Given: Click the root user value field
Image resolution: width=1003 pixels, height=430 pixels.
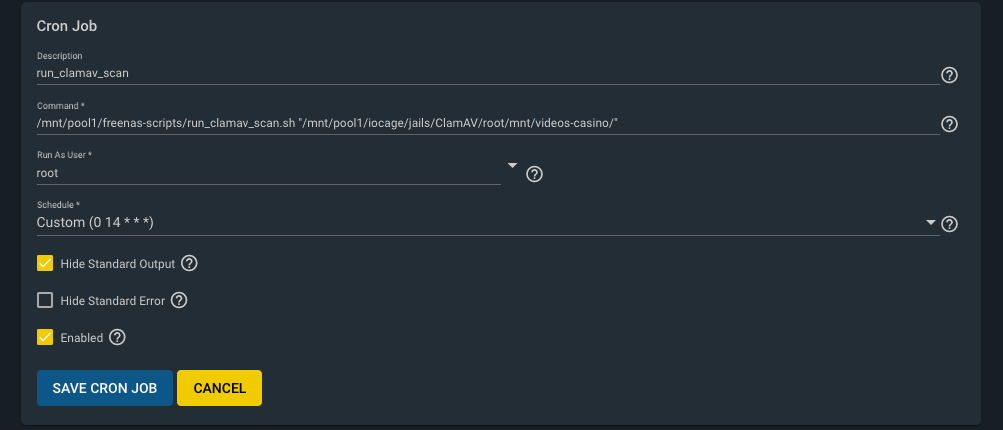Looking at the screenshot, I should pyautogui.click(x=269, y=173).
